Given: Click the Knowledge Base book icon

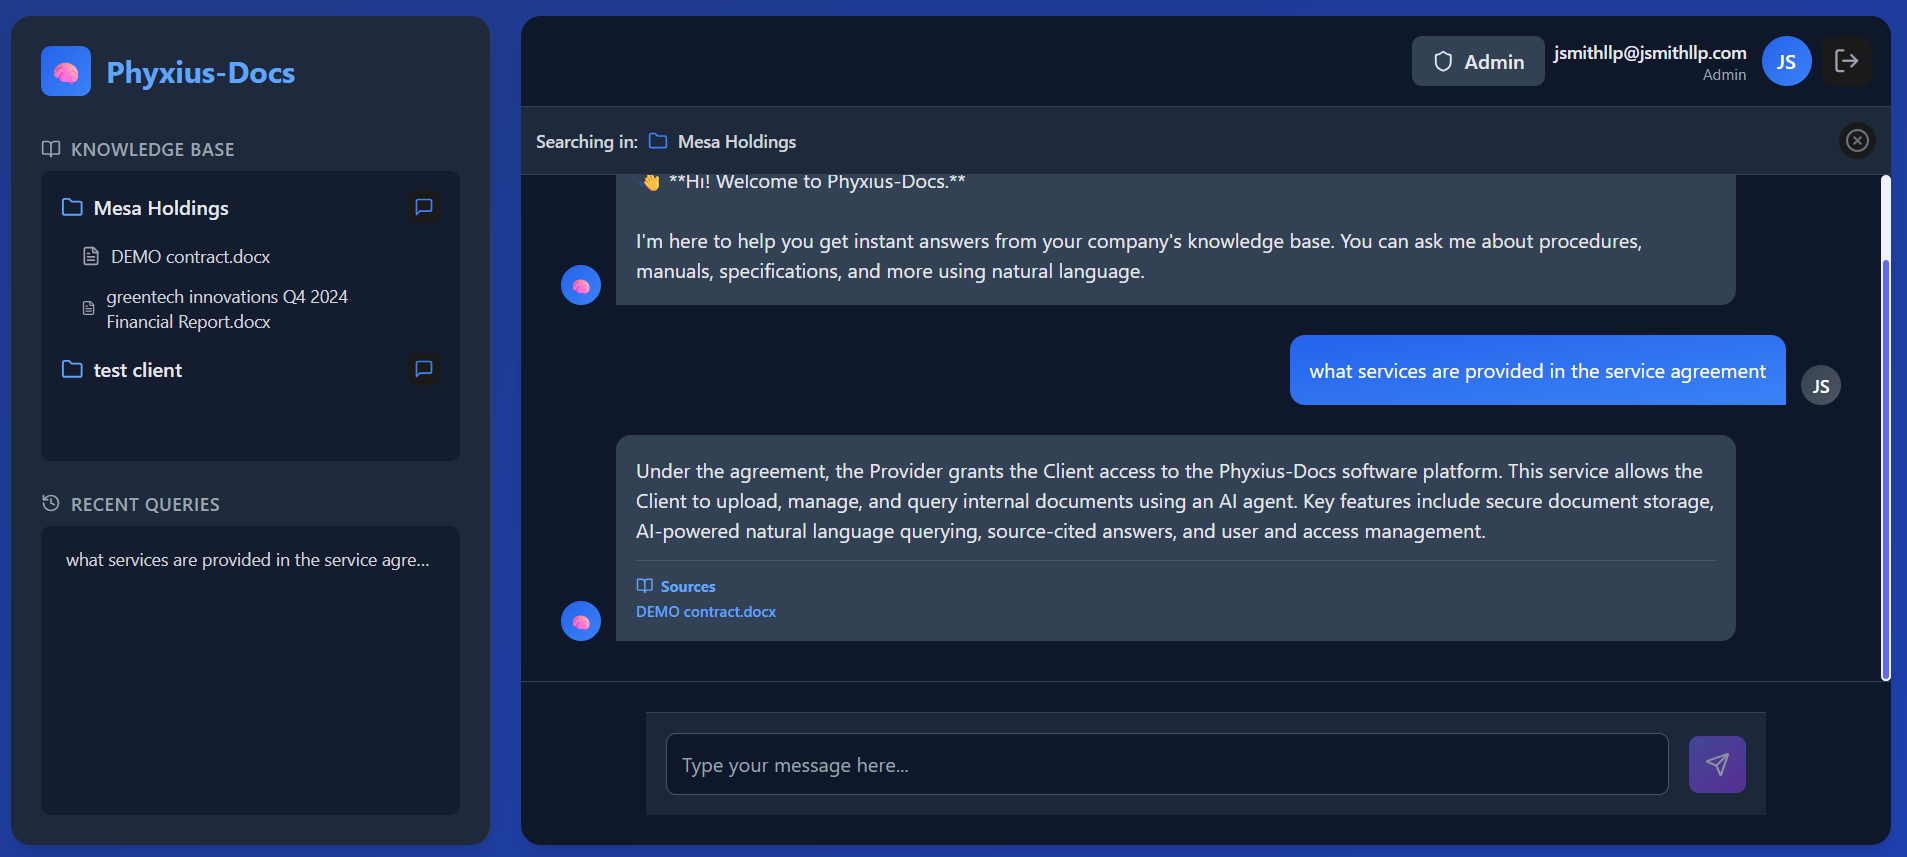Looking at the screenshot, I should point(51,149).
